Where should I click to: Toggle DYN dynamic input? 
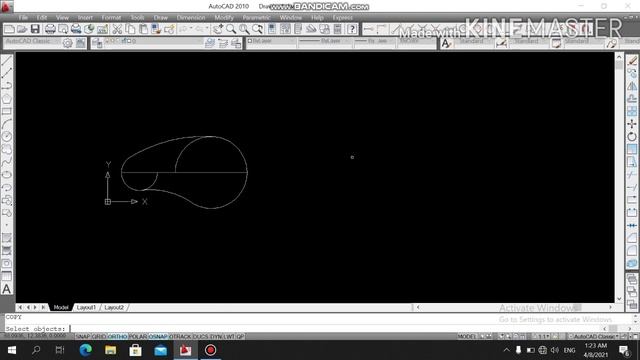point(216,337)
